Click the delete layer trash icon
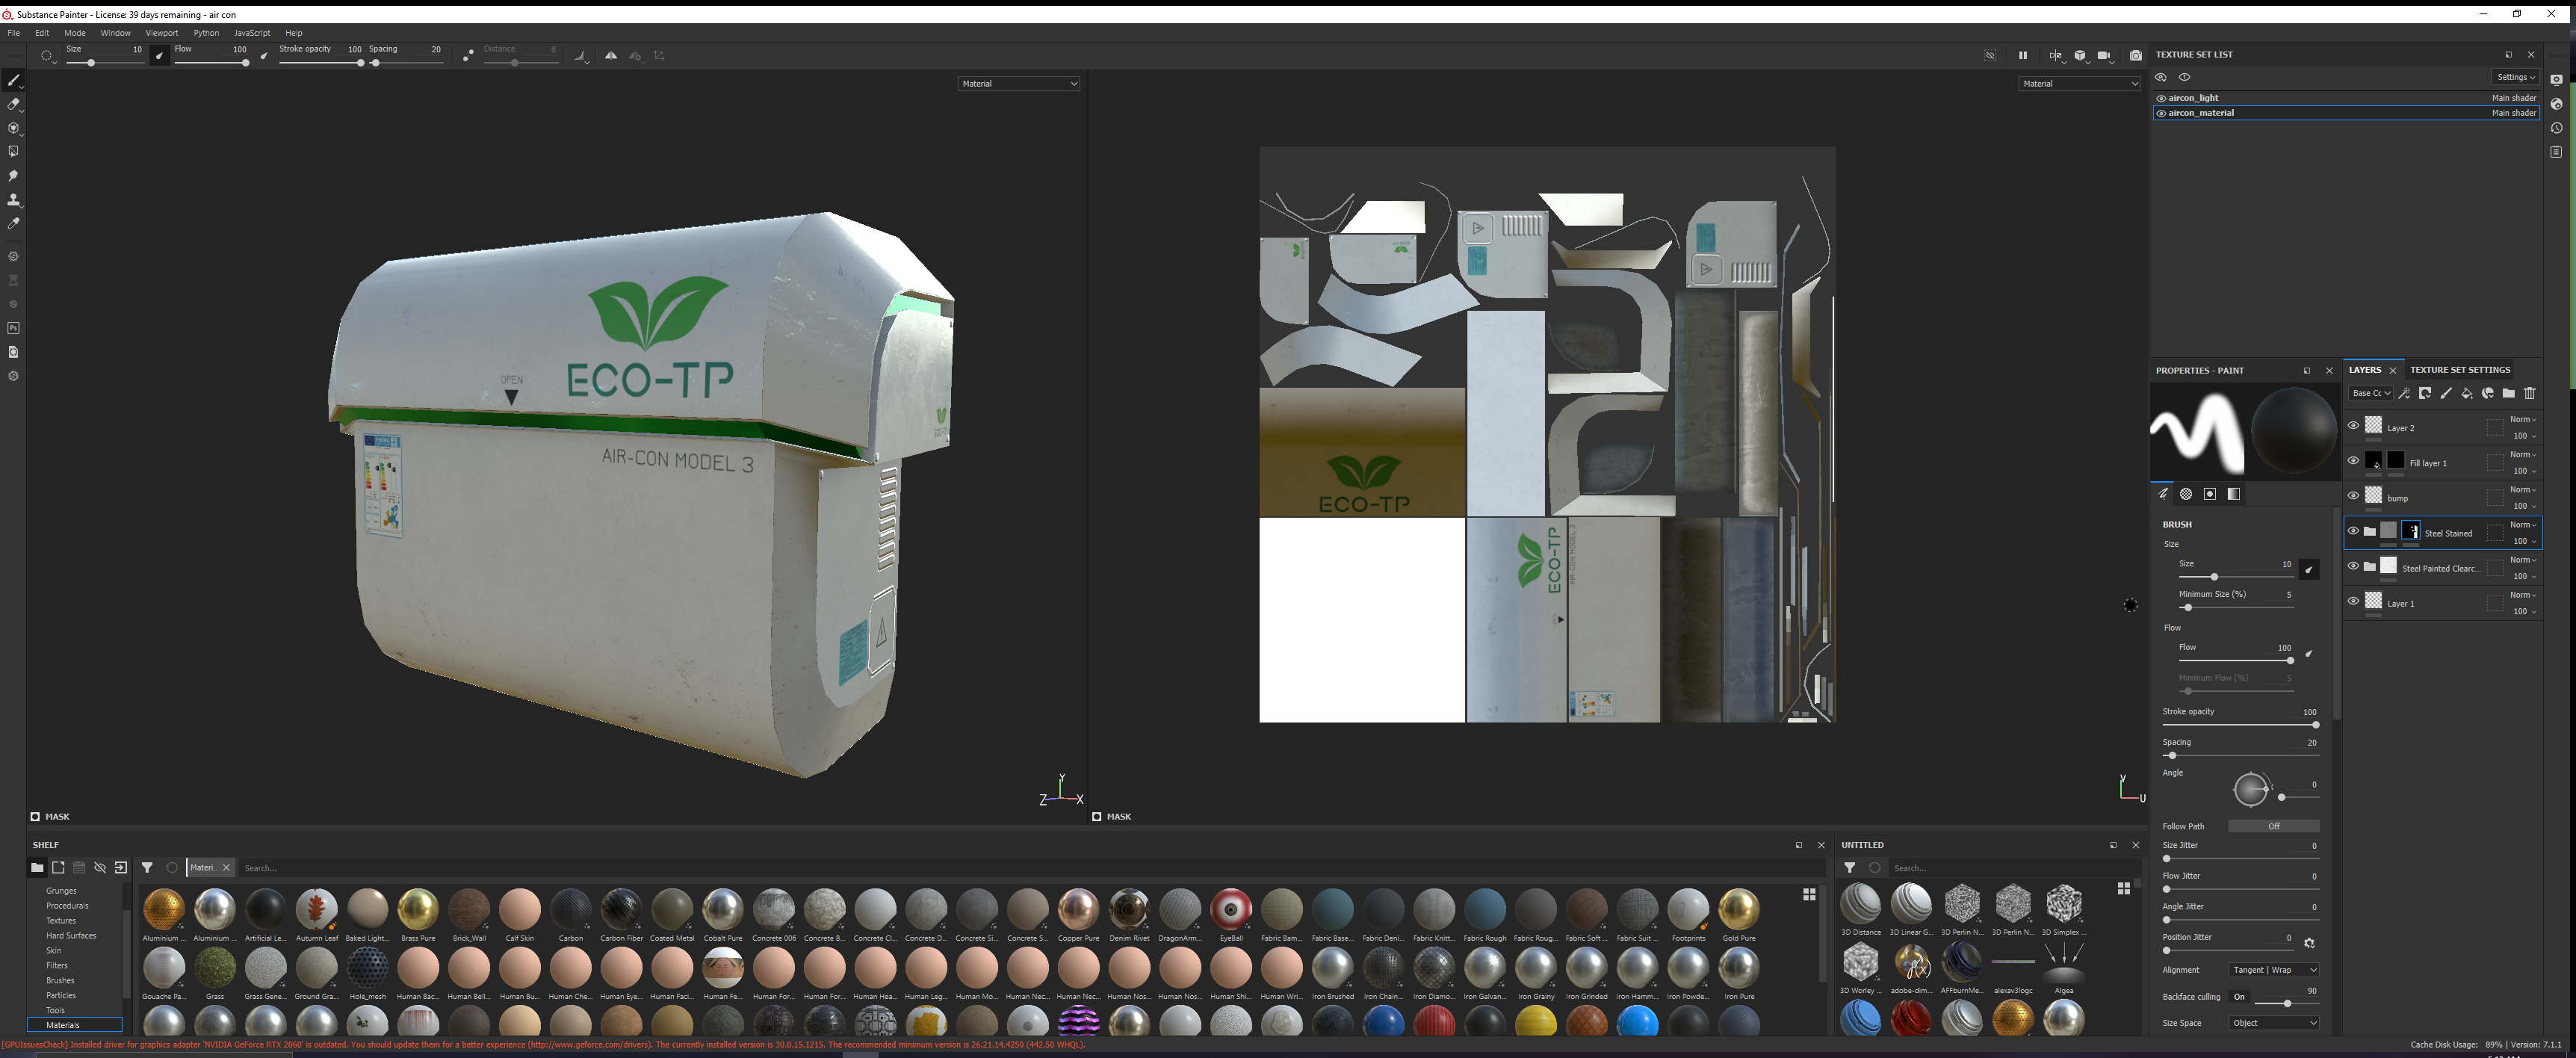Screen dimensions: 2576x1058 [x=2530, y=393]
